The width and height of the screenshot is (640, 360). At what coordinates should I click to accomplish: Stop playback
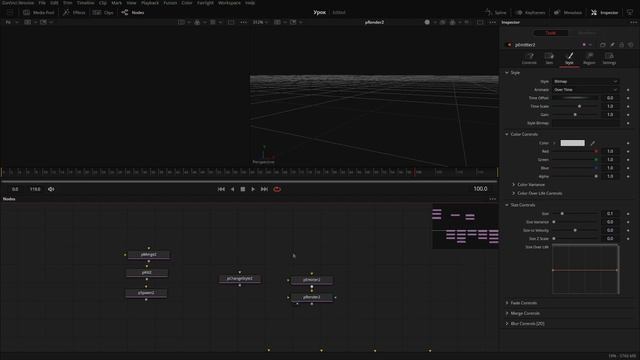click(243, 189)
